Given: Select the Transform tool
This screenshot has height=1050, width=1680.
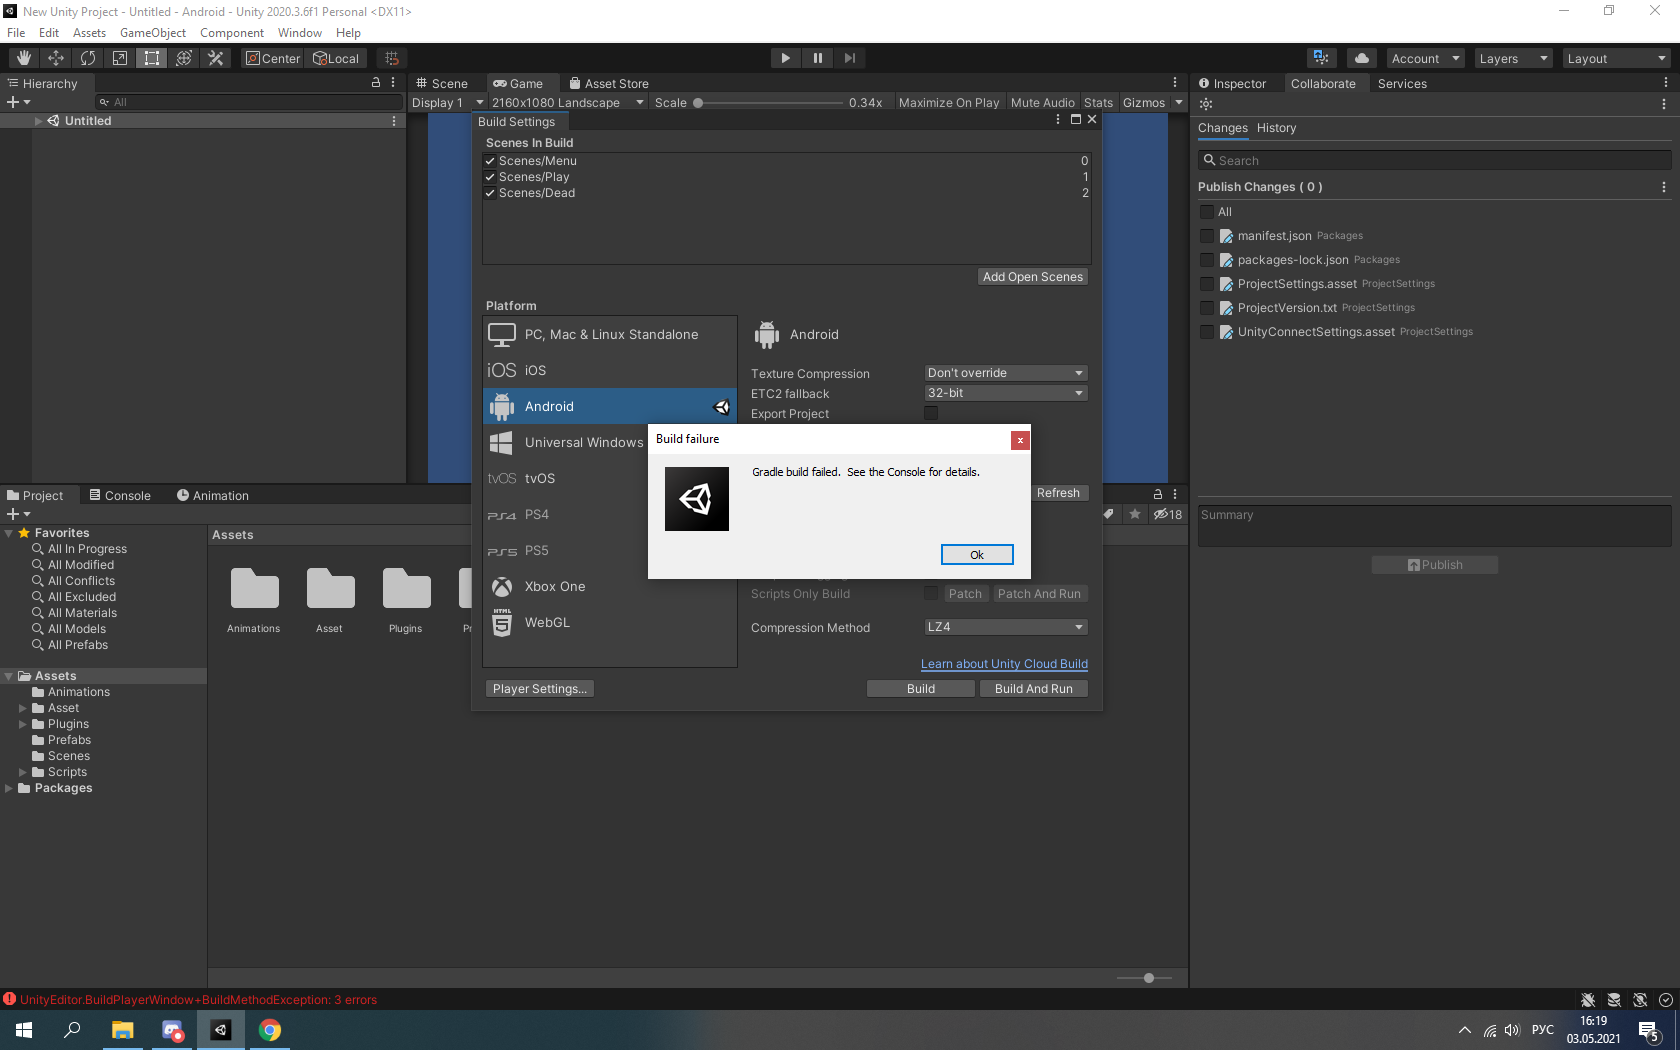Looking at the screenshot, I should point(184,58).
